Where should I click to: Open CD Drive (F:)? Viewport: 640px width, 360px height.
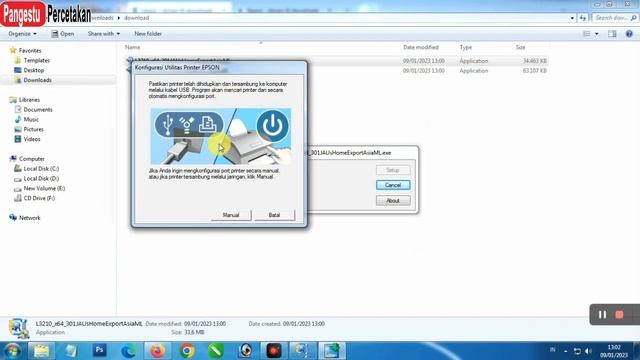(39, 198)
